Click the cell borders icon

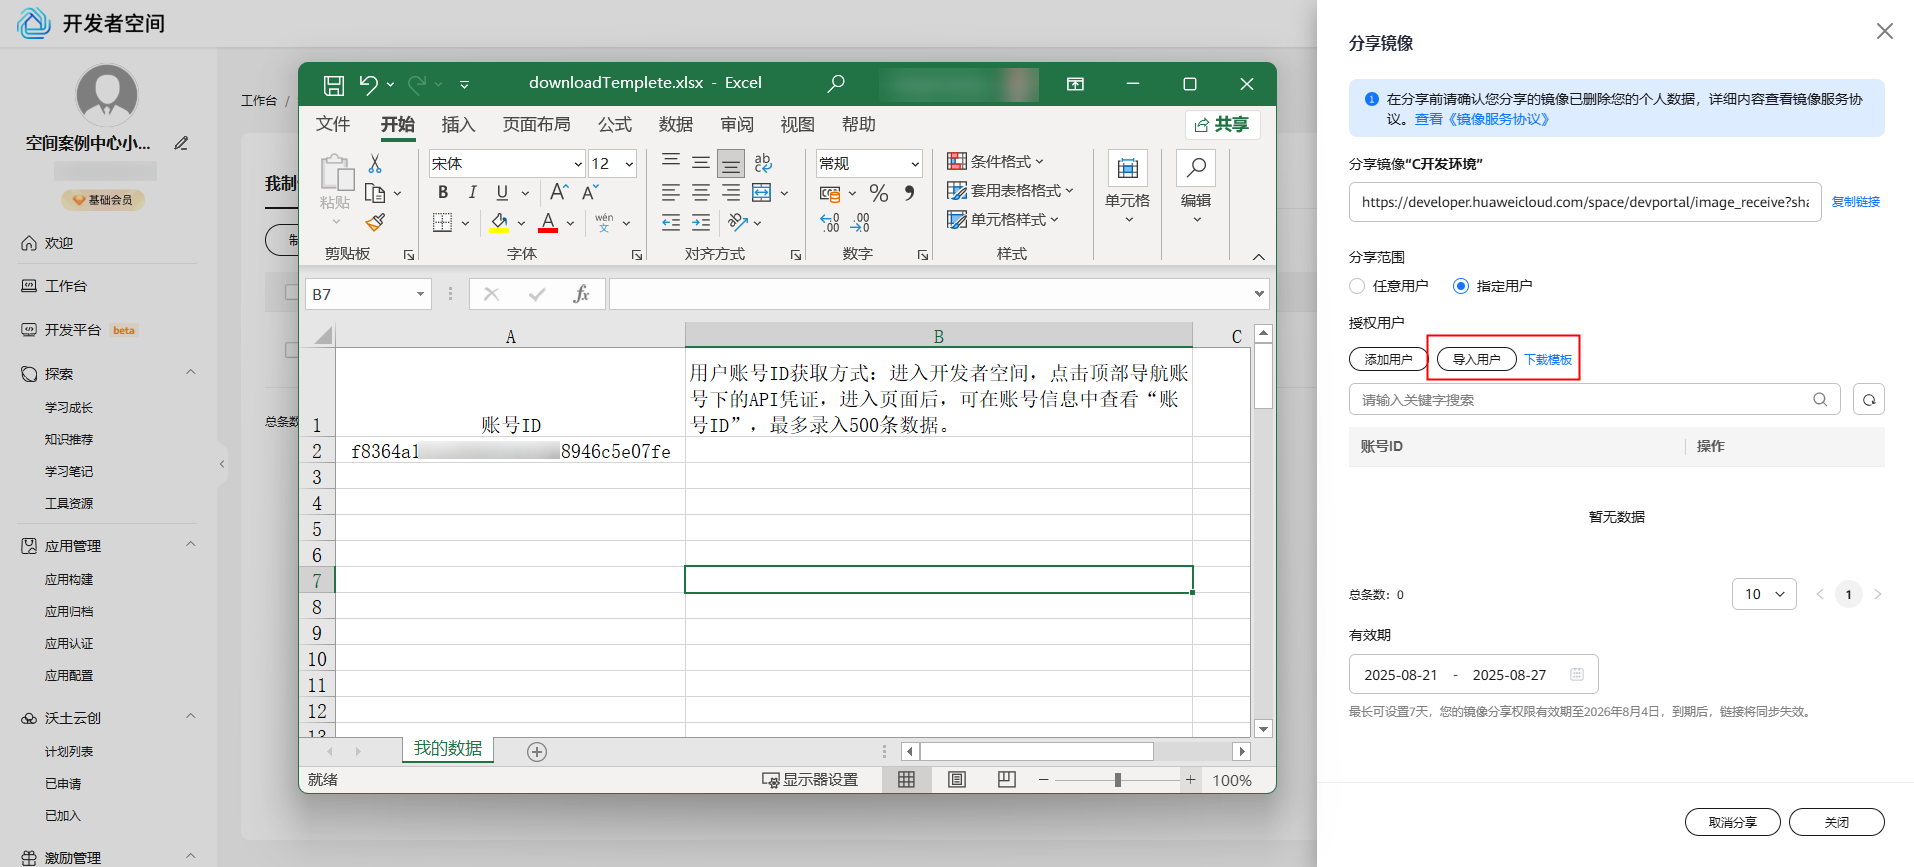click(x=442, y=222)
